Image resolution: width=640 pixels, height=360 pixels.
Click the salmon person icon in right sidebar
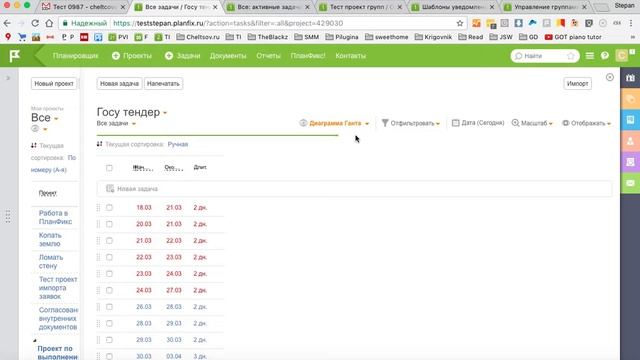tap(630, 141)
